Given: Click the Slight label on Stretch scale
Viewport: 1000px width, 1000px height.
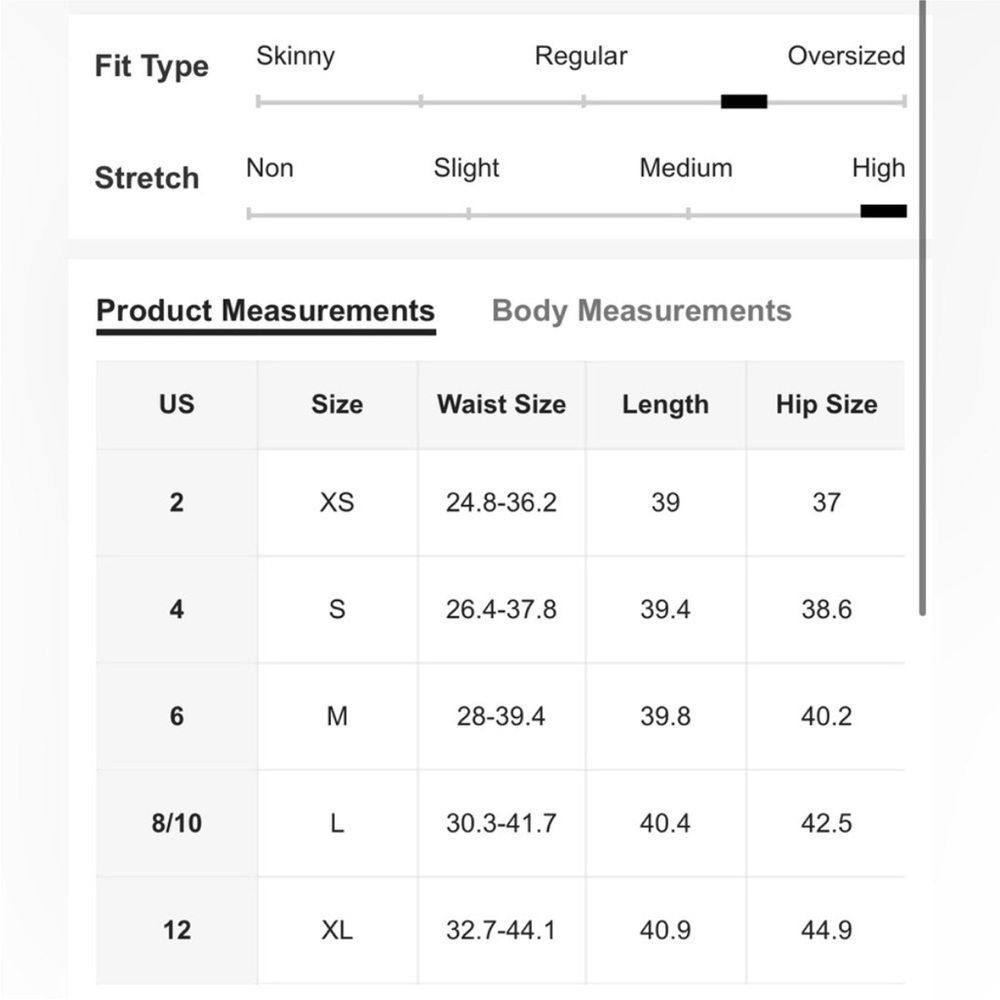Looking at the screenshot, I should (x=466, y=169).
